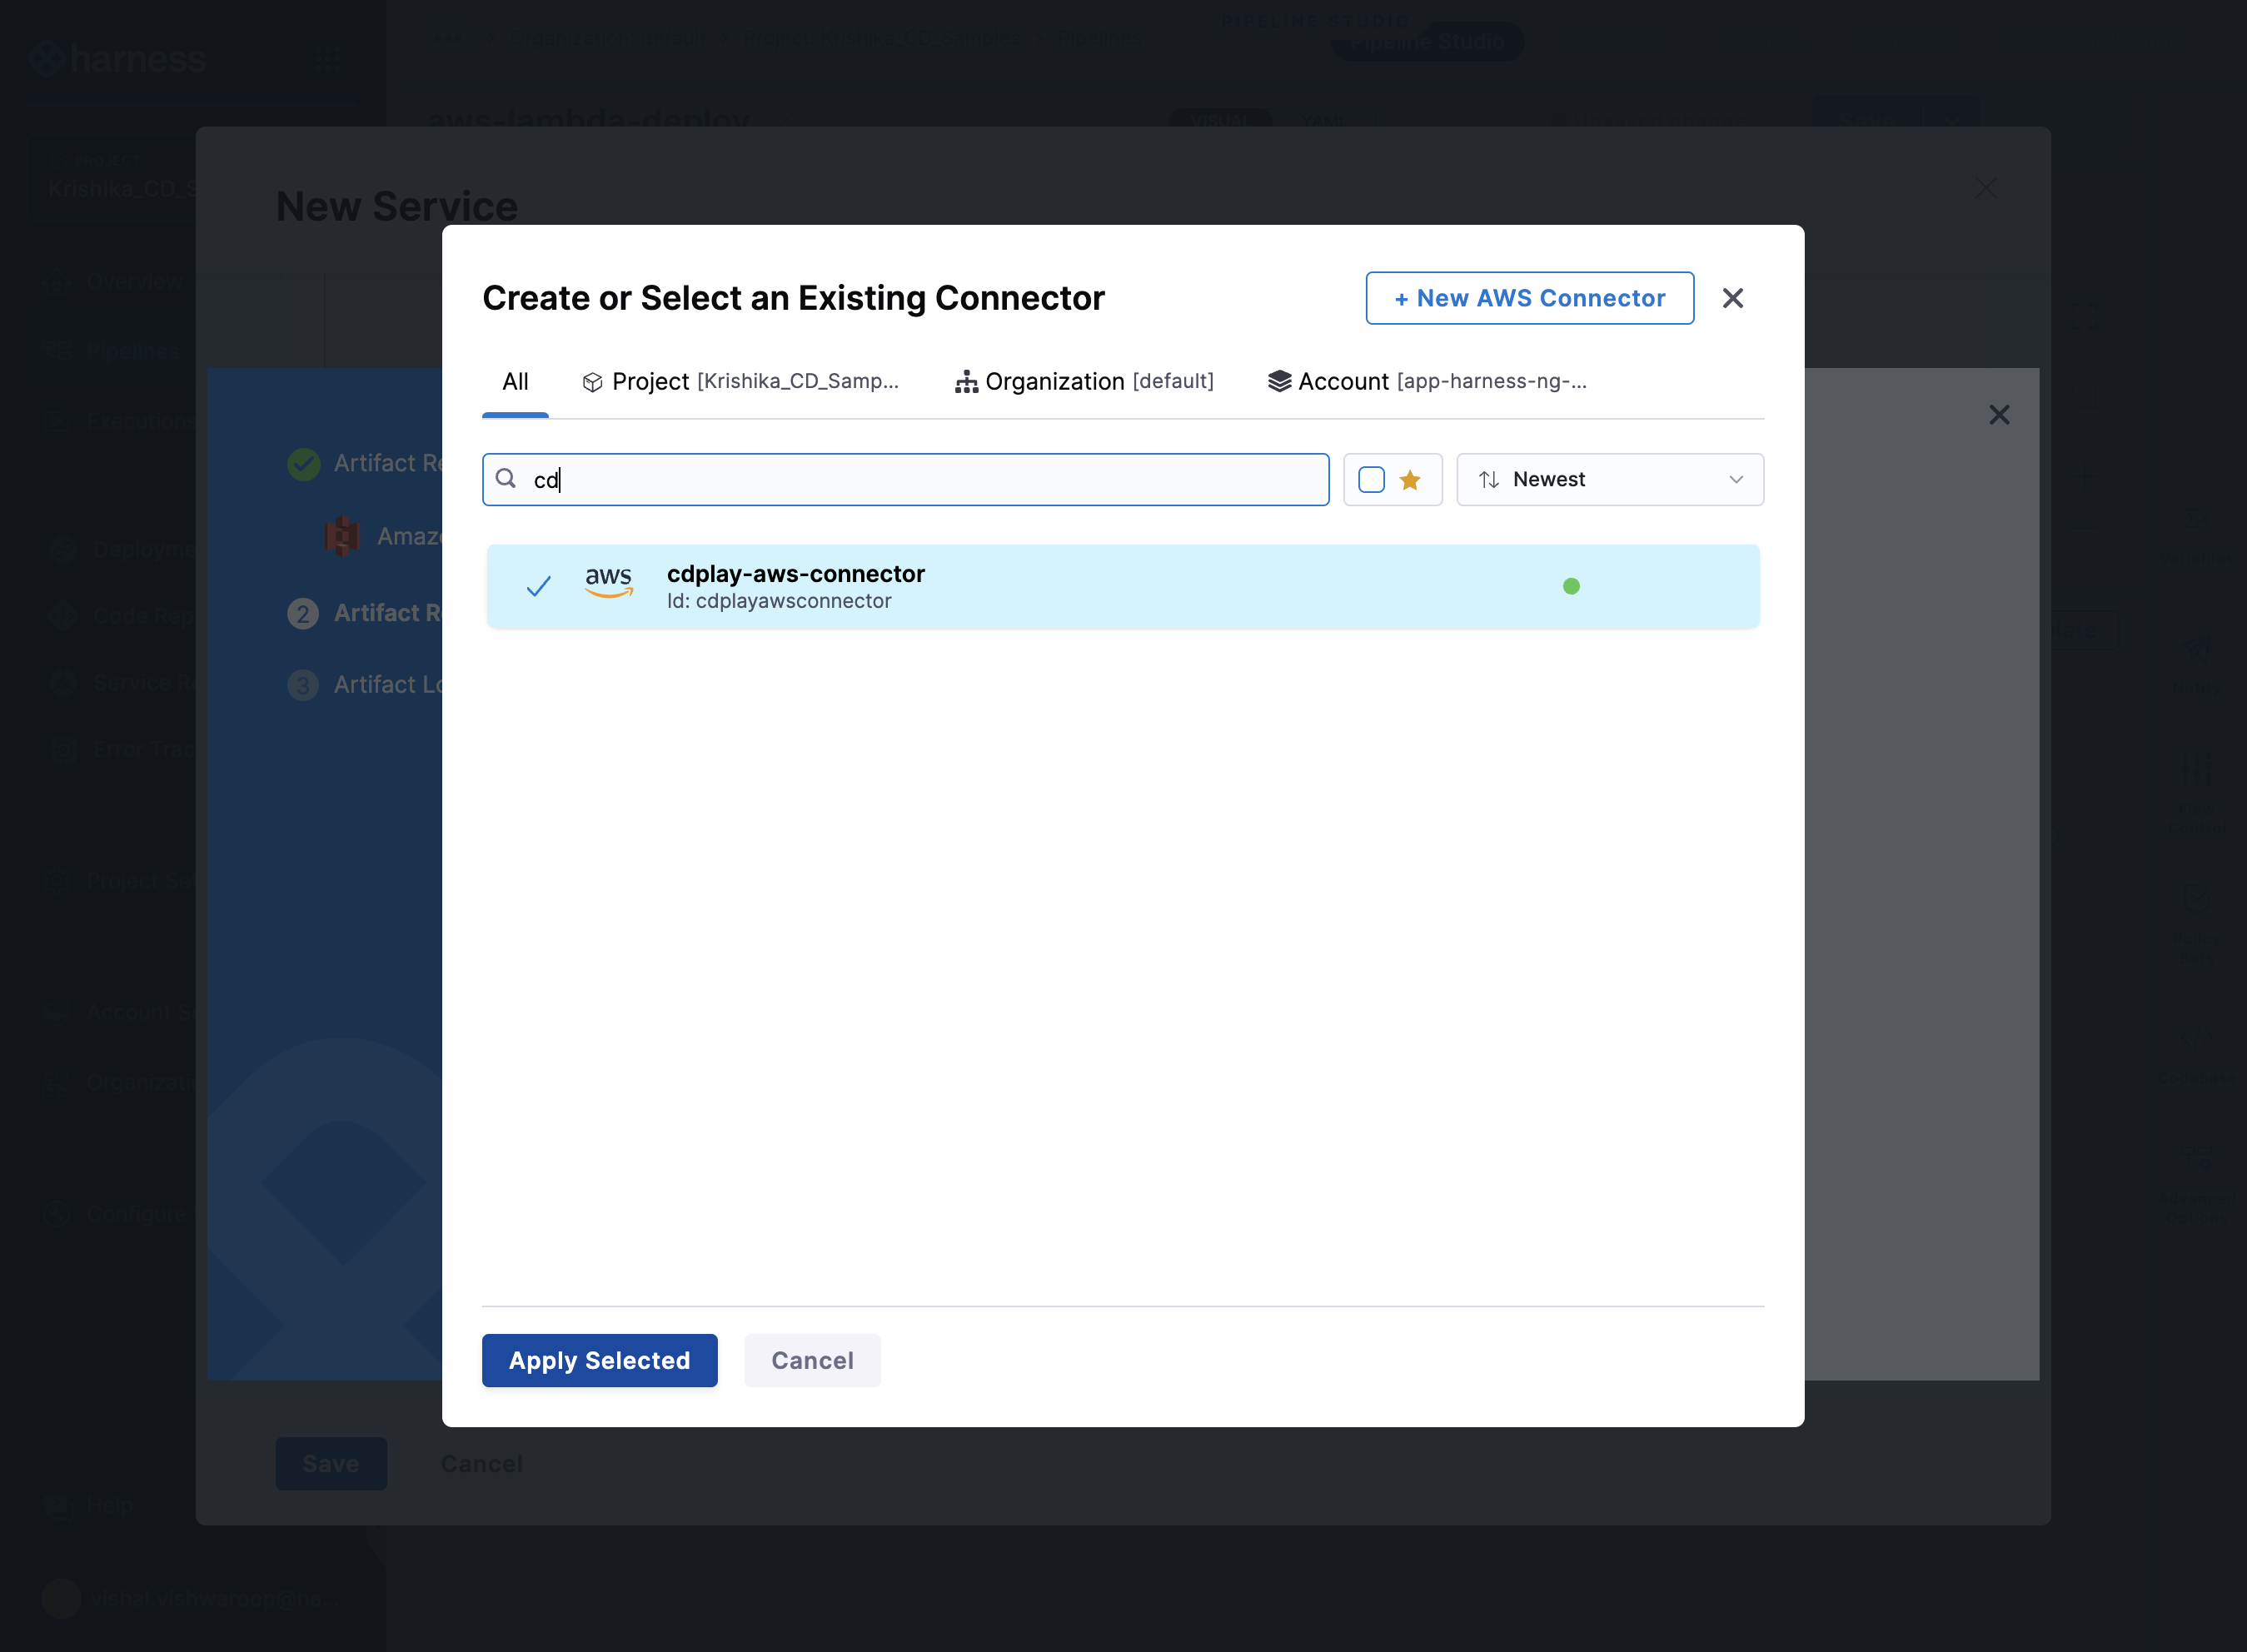Focus the connector search field

coord(905,480)
